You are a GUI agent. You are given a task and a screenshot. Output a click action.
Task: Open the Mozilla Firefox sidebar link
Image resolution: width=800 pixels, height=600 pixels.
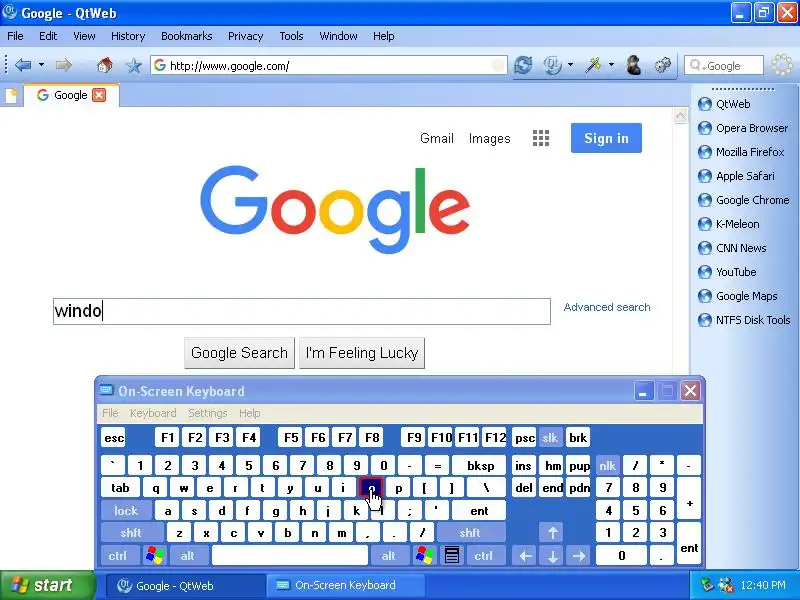point(750,152)
